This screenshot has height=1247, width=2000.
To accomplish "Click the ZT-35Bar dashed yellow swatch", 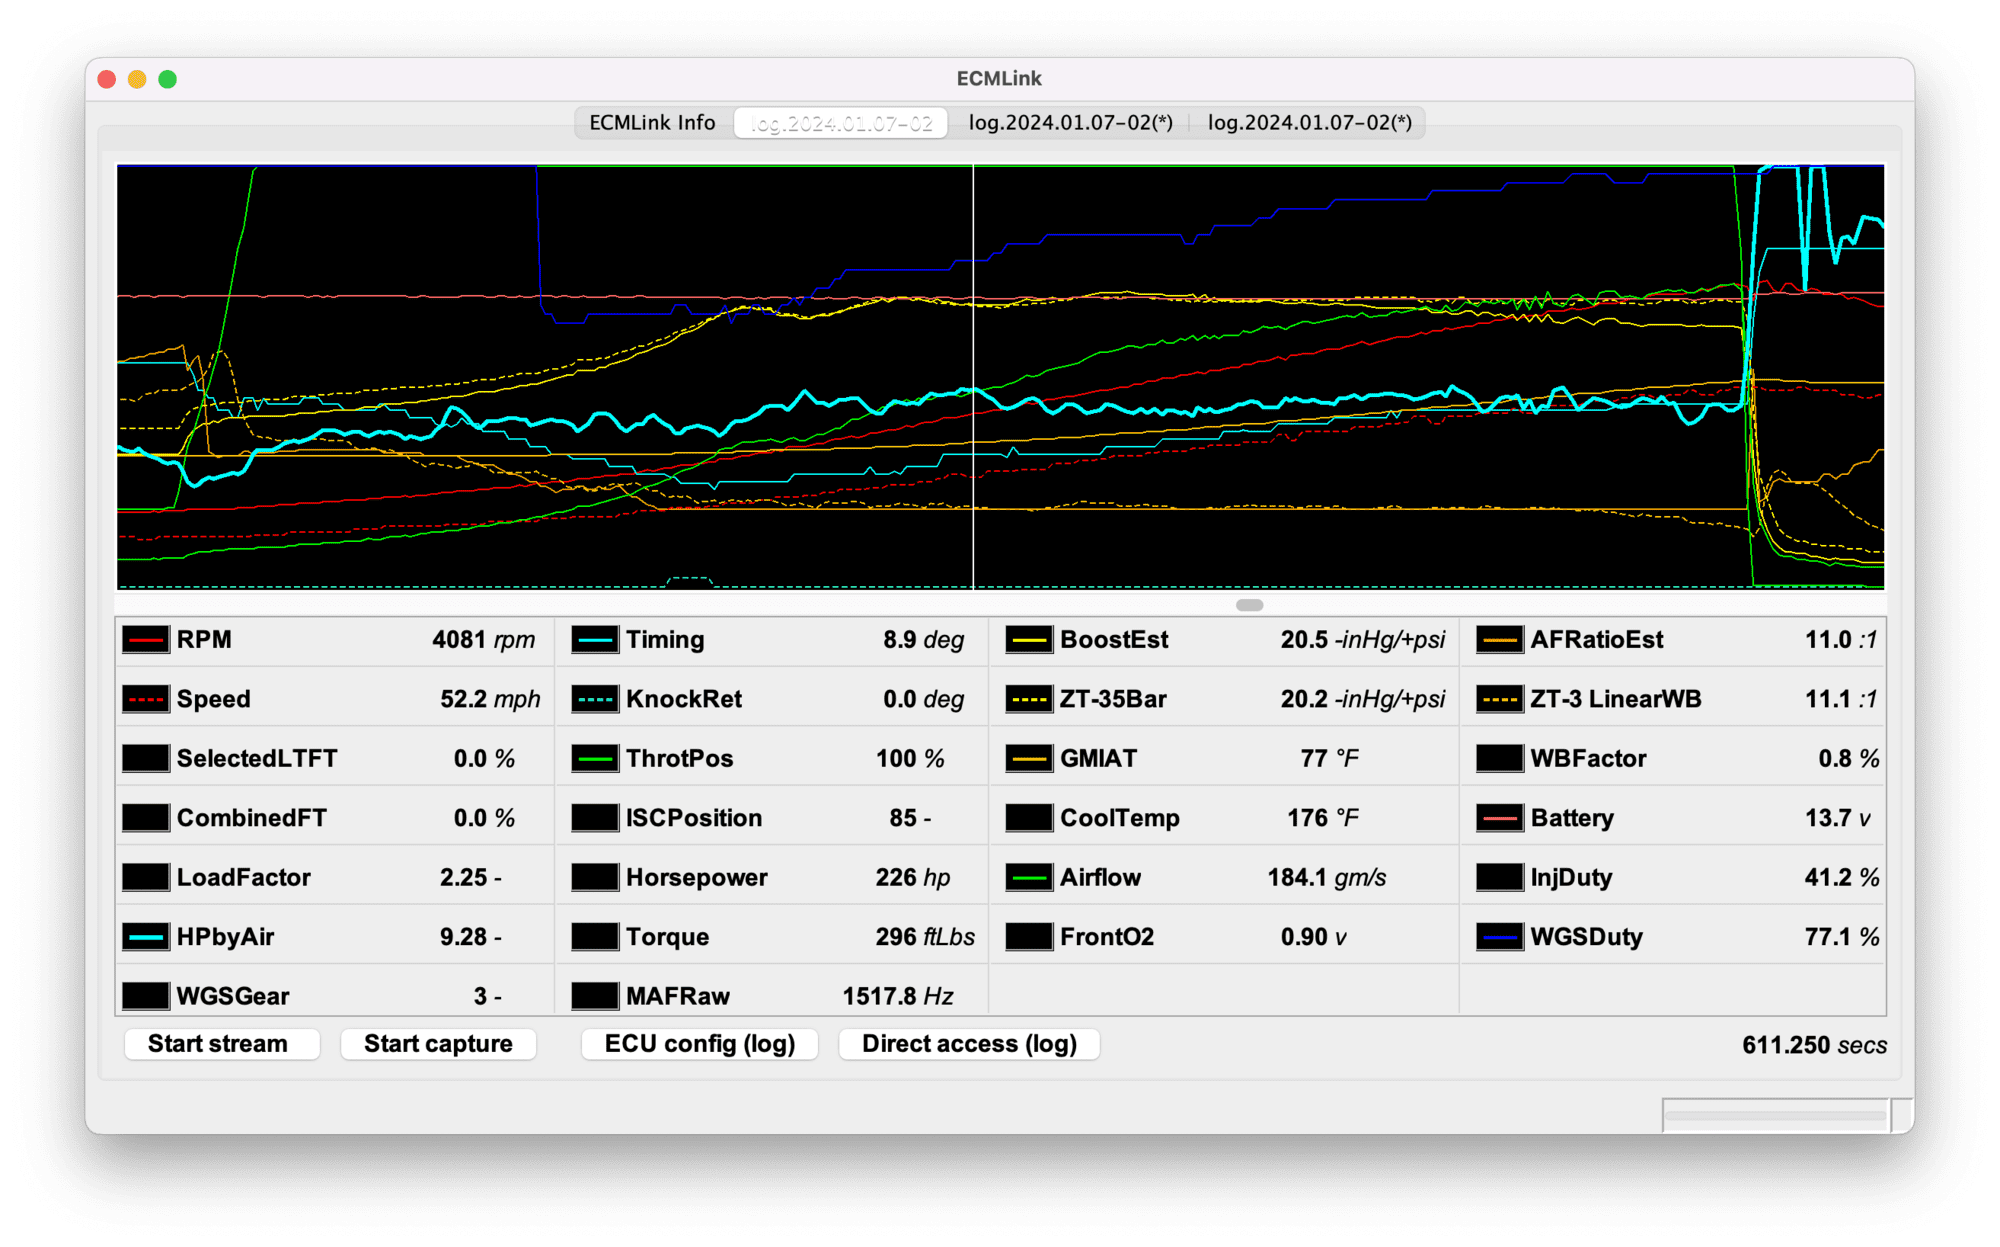I will pos(1029,699).
